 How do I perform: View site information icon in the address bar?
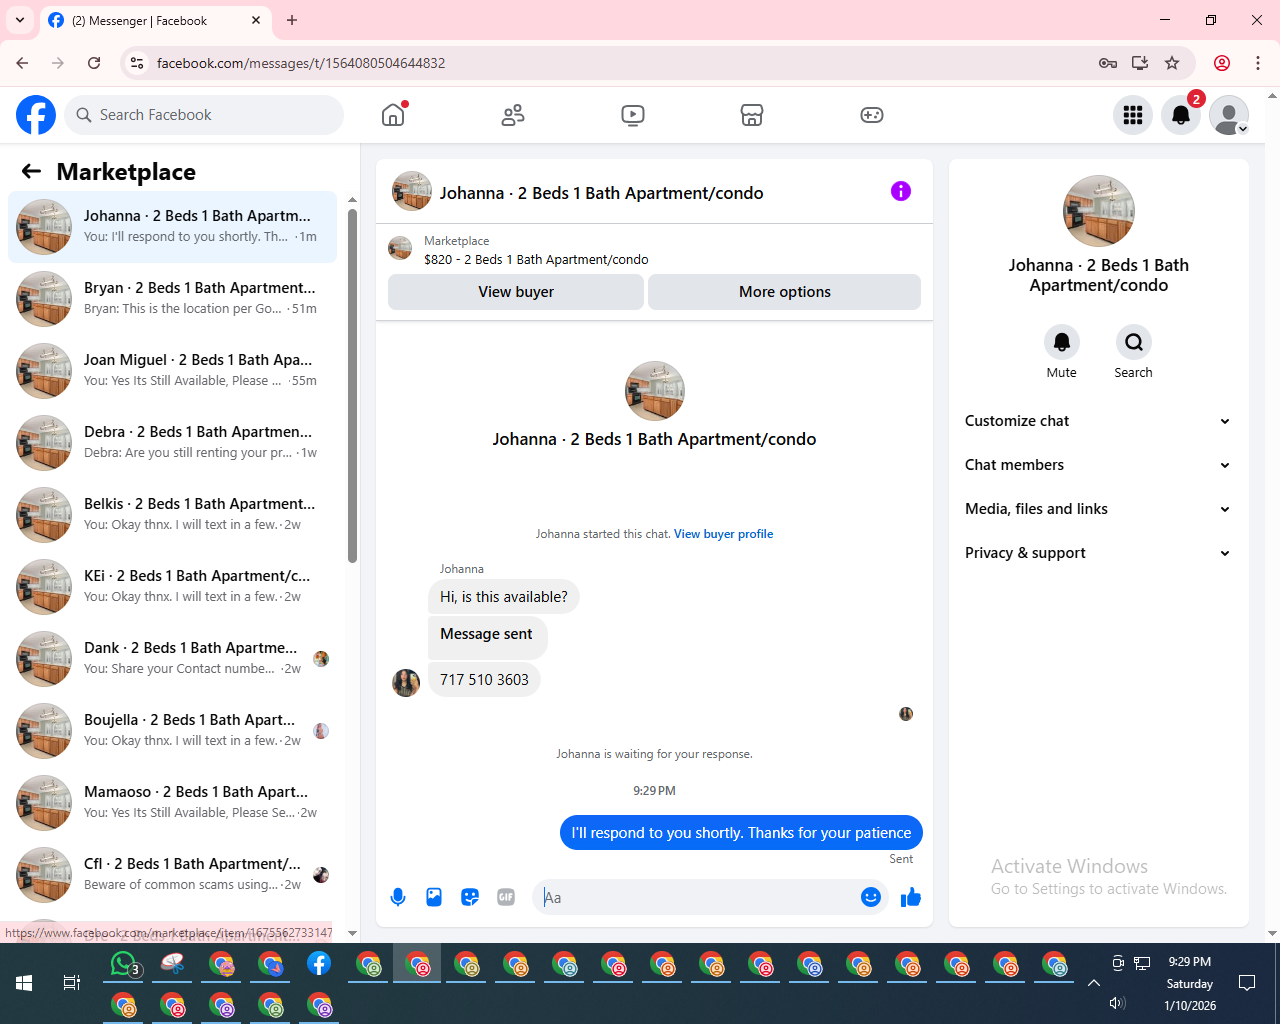point(137,63)
